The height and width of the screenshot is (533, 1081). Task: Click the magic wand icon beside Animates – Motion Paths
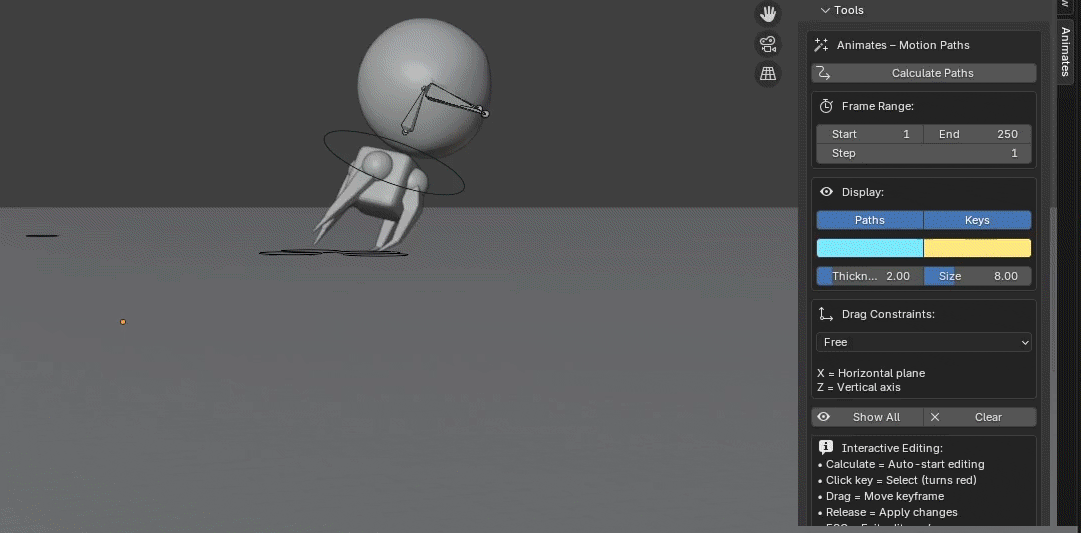[x=822, y=45]
